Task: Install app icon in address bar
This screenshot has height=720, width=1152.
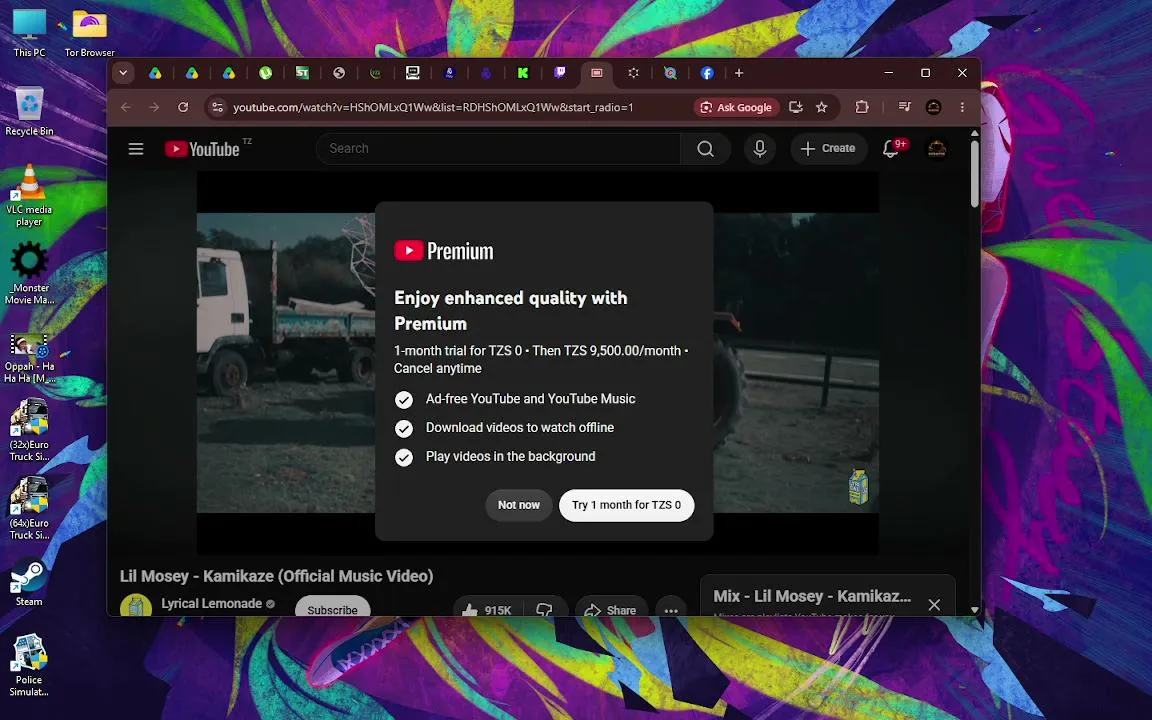Action: 796,107
